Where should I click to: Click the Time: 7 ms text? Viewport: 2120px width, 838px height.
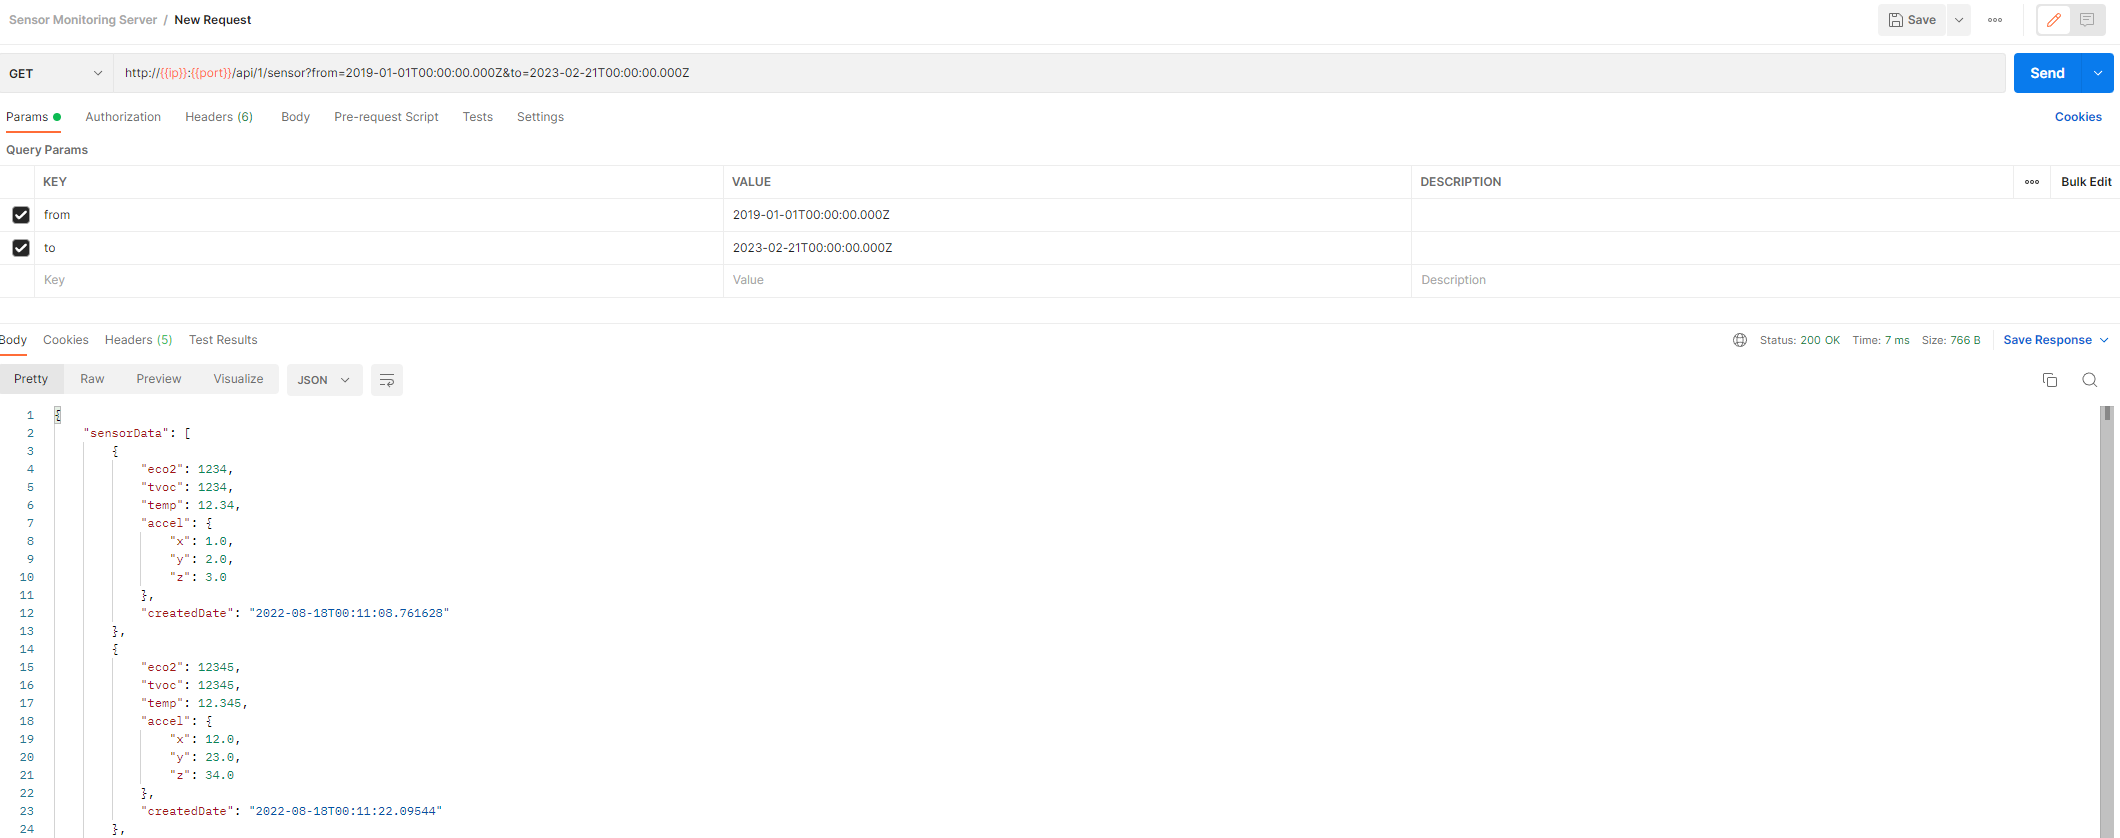click(x=1880, y=340)
